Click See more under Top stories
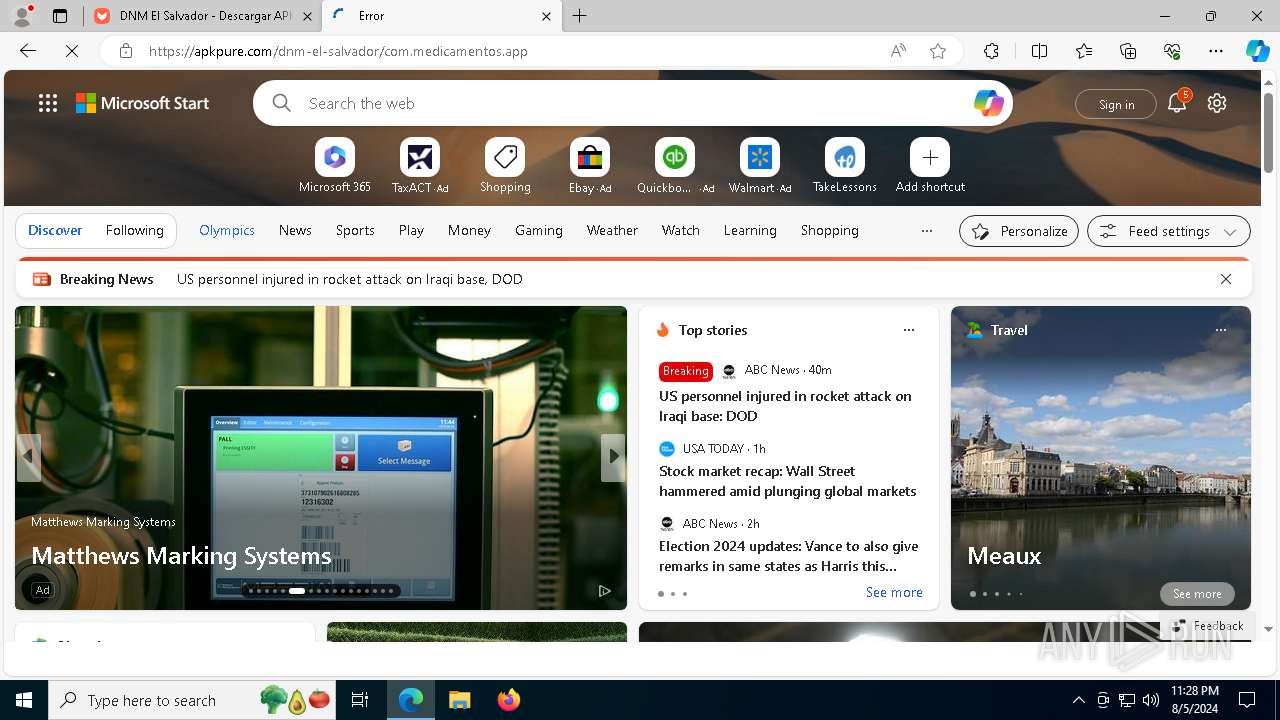 pyautogui.click(x=894, y=593)
